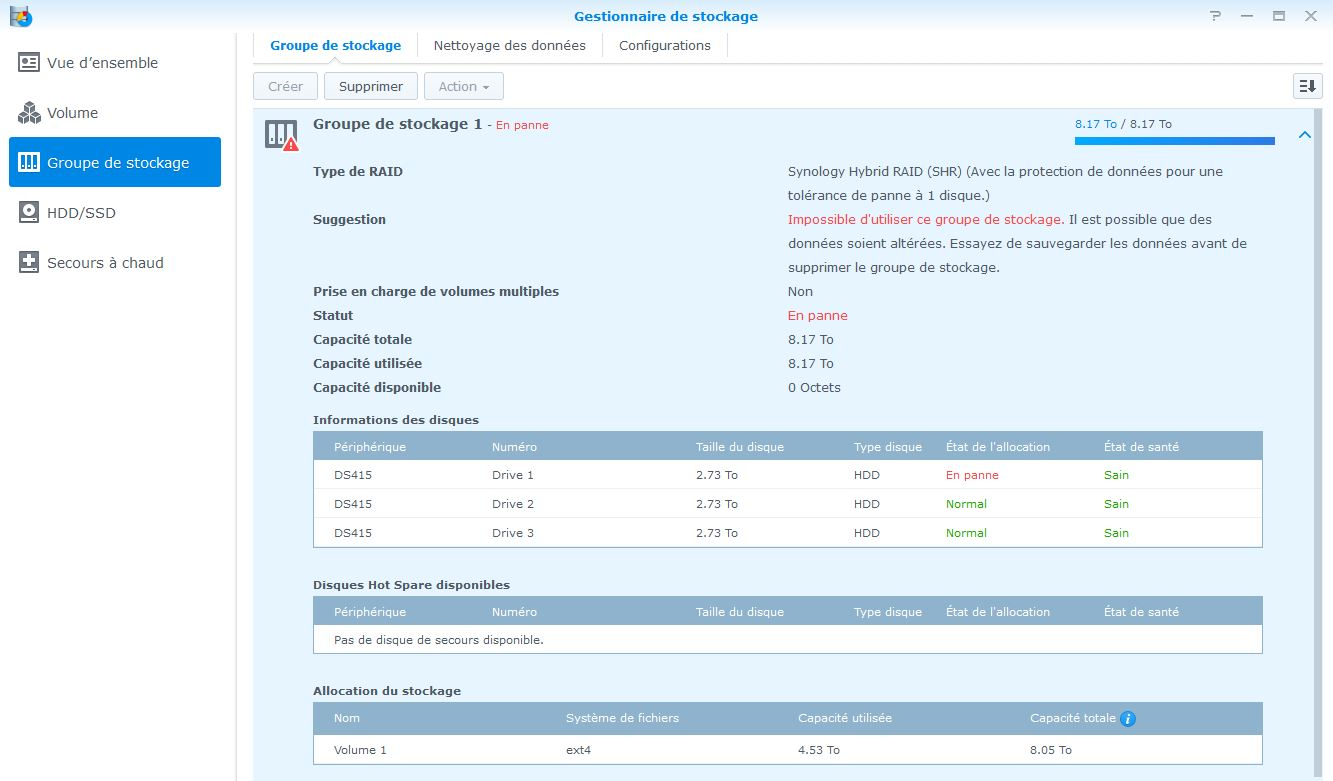The image size is (1333, 781).
Task: Click the sort order icon at top right
Action: tap(1307, 86)
